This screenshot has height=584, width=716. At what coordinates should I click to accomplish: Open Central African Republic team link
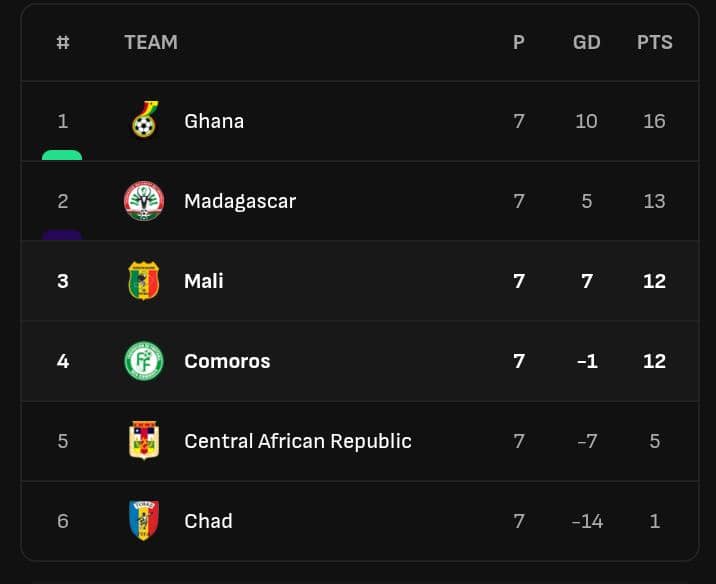click(x=298, y=441)
